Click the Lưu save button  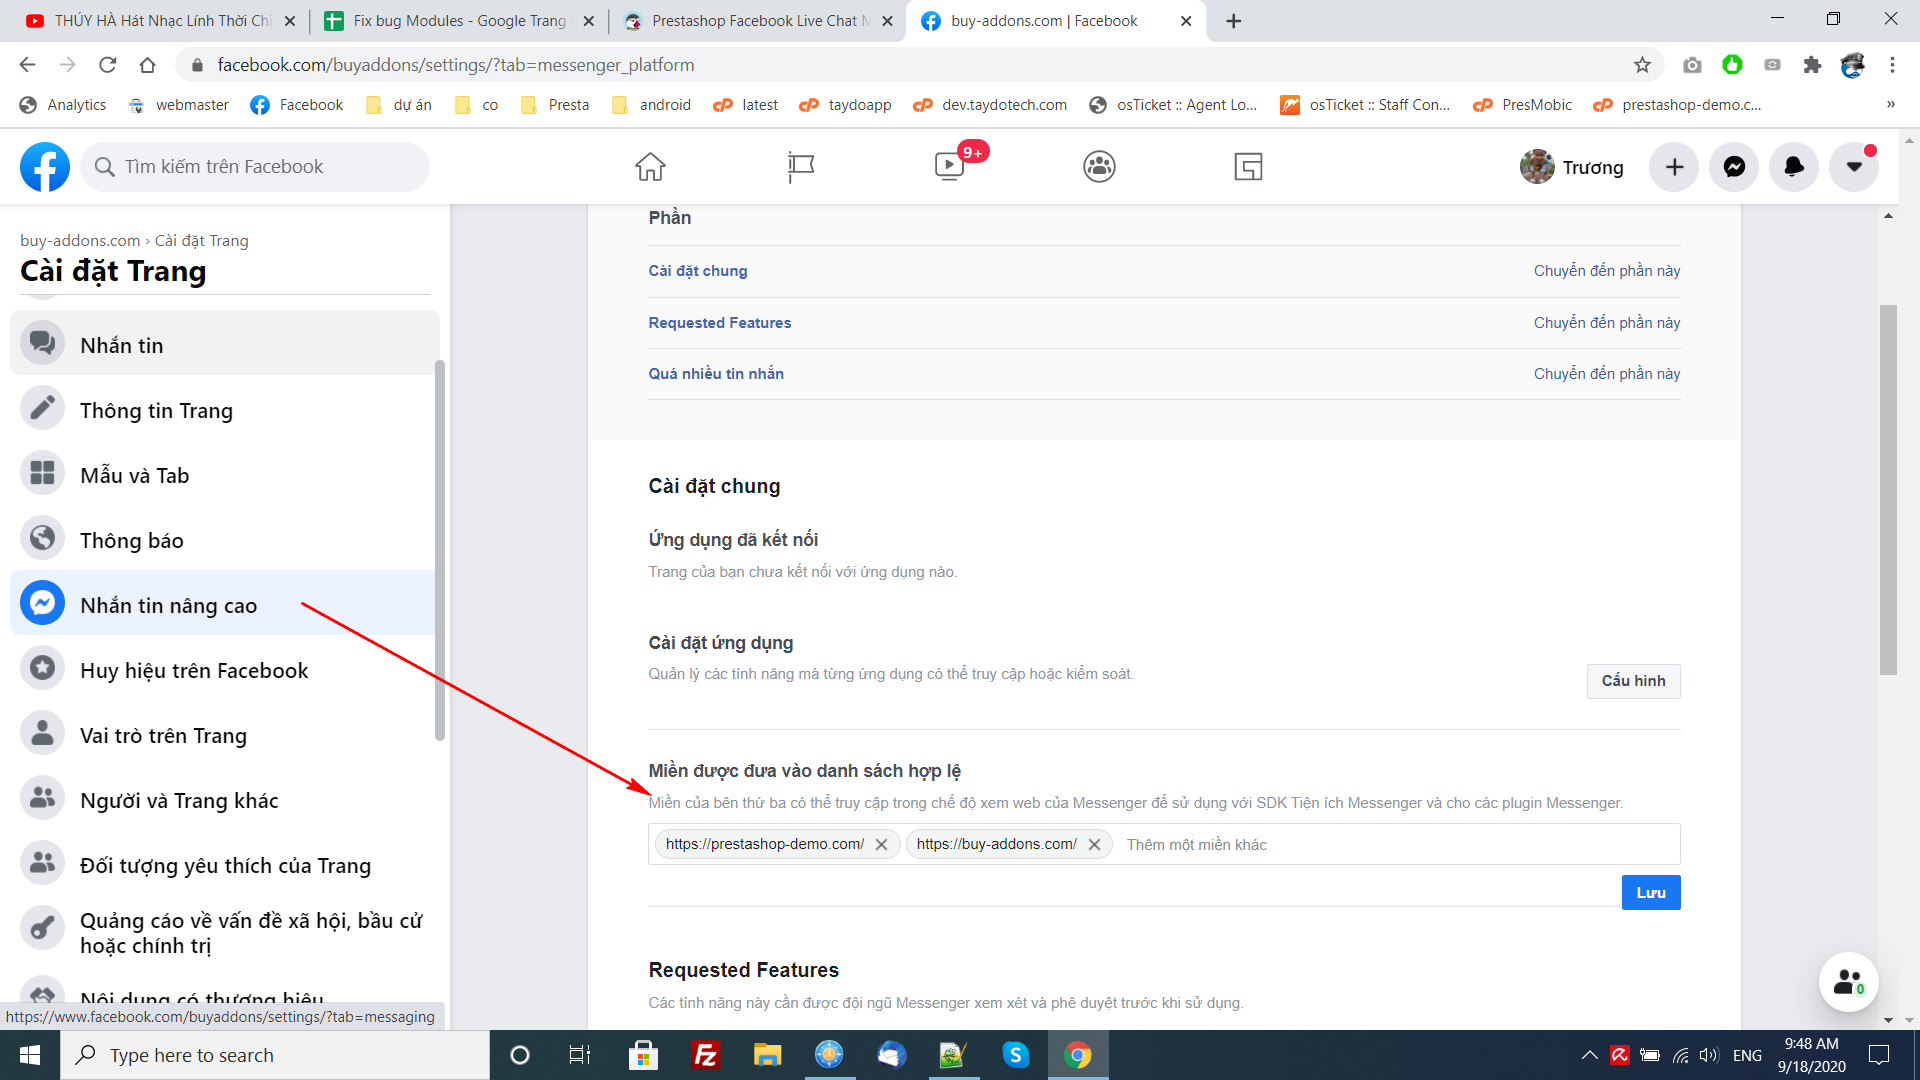(1650, 893)
